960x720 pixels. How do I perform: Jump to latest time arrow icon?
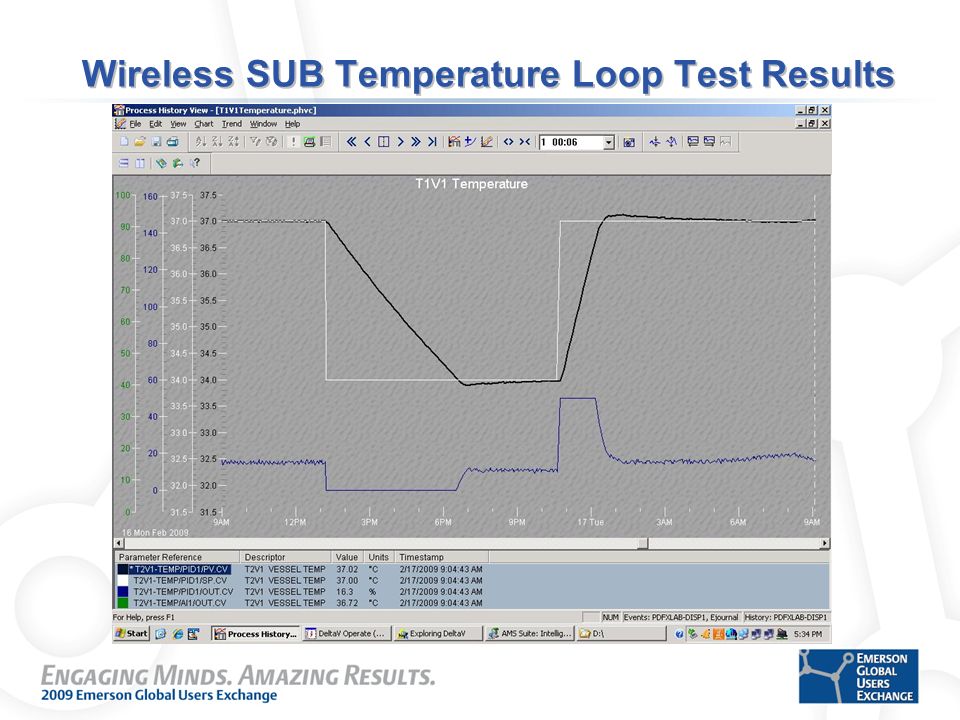point(432,142)
